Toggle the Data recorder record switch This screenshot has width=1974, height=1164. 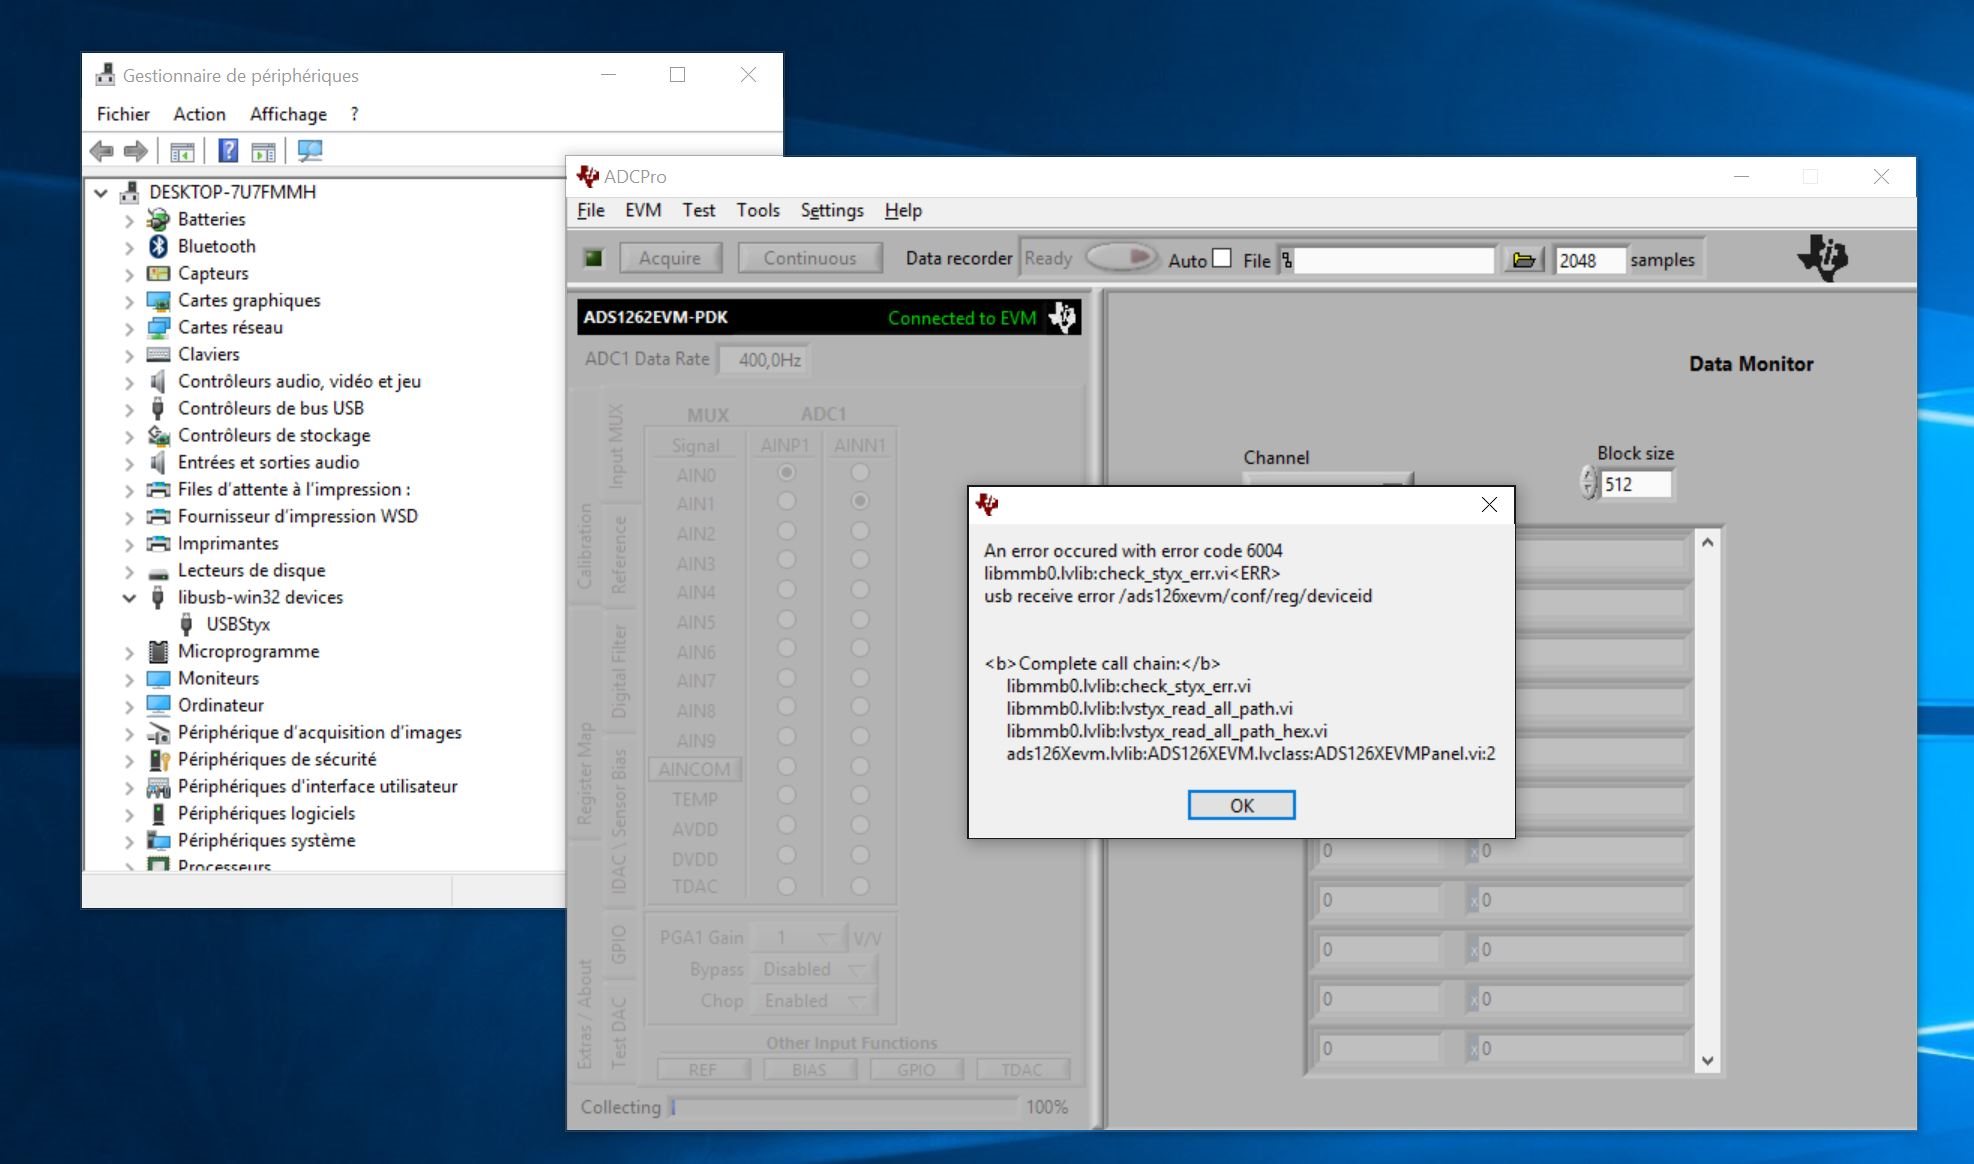[x=1121, y=258]
